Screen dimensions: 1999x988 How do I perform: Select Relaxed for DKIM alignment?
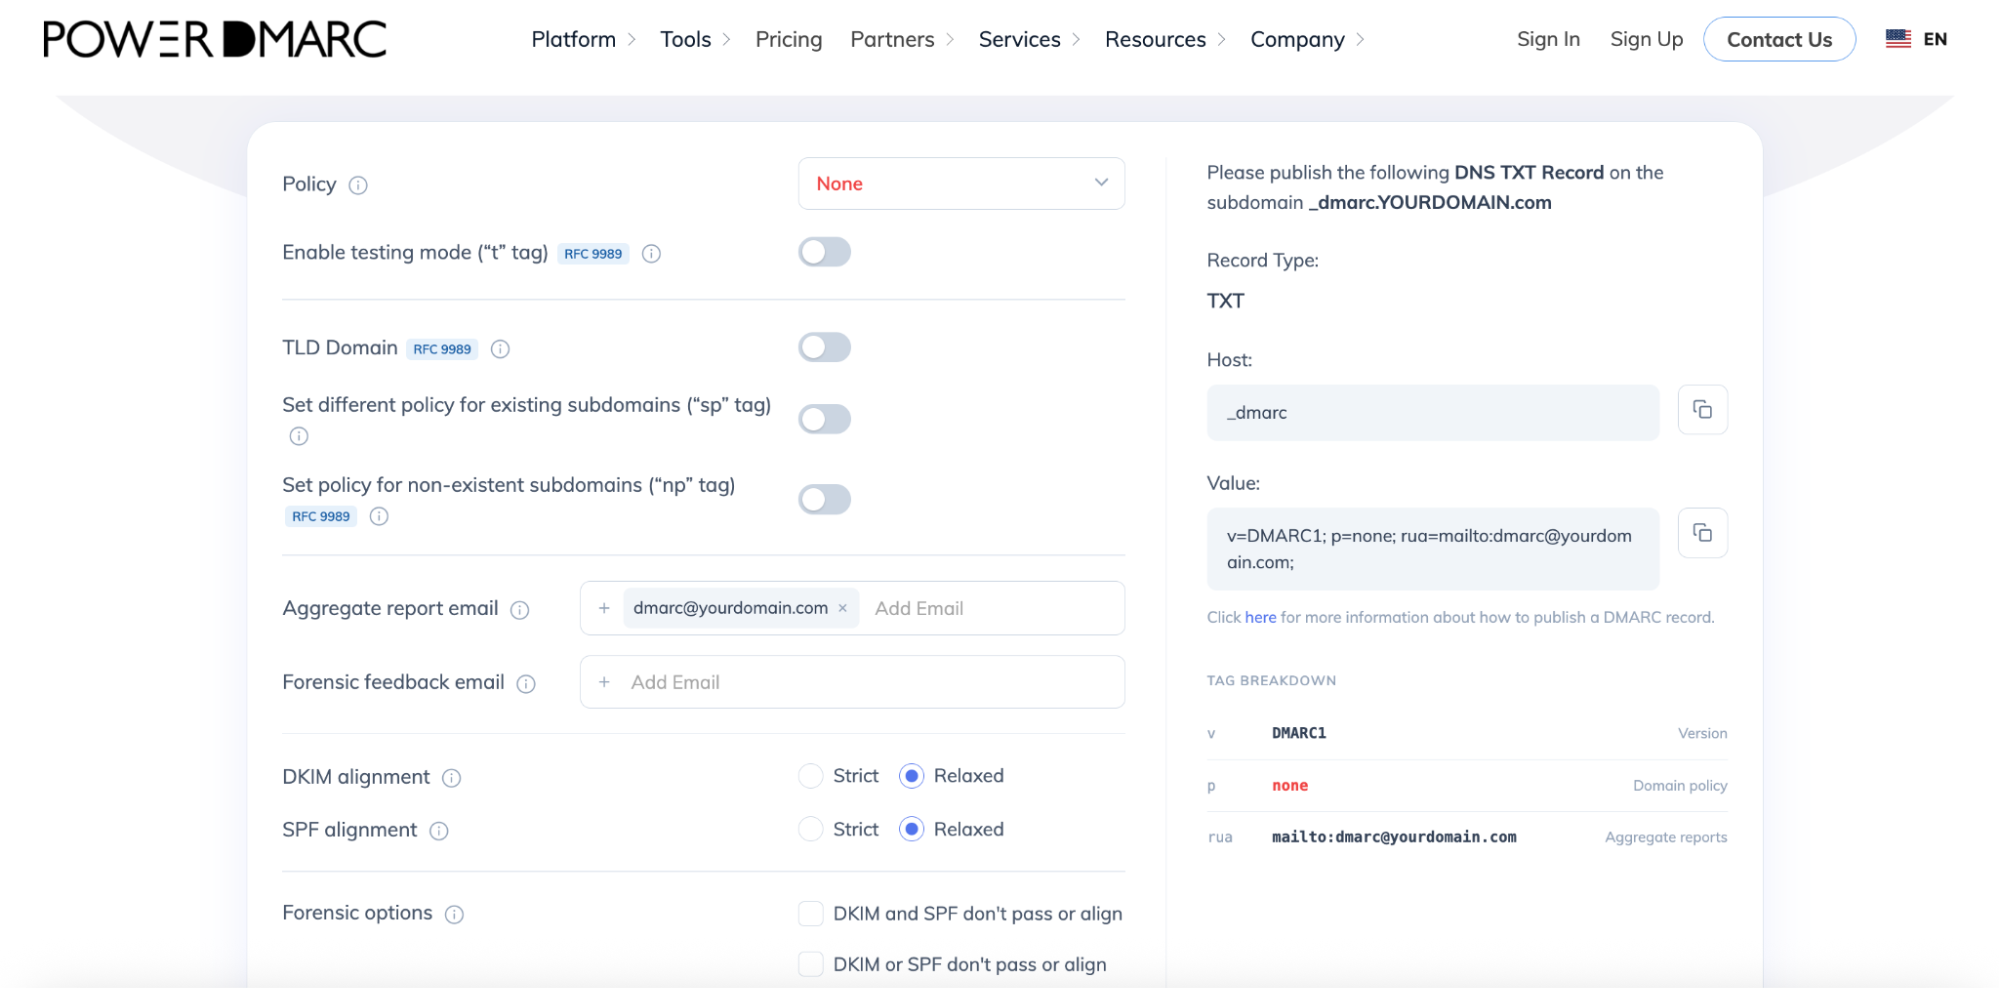[911, 776]
